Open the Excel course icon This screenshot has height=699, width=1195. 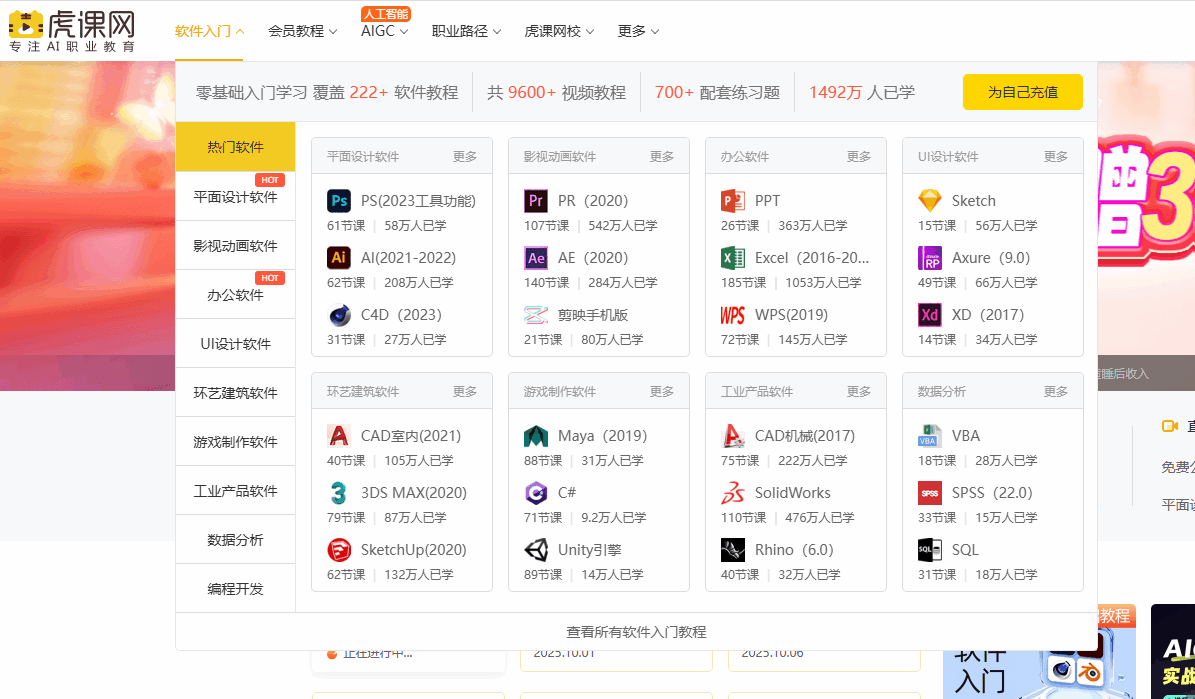click(x=733, y=258)
